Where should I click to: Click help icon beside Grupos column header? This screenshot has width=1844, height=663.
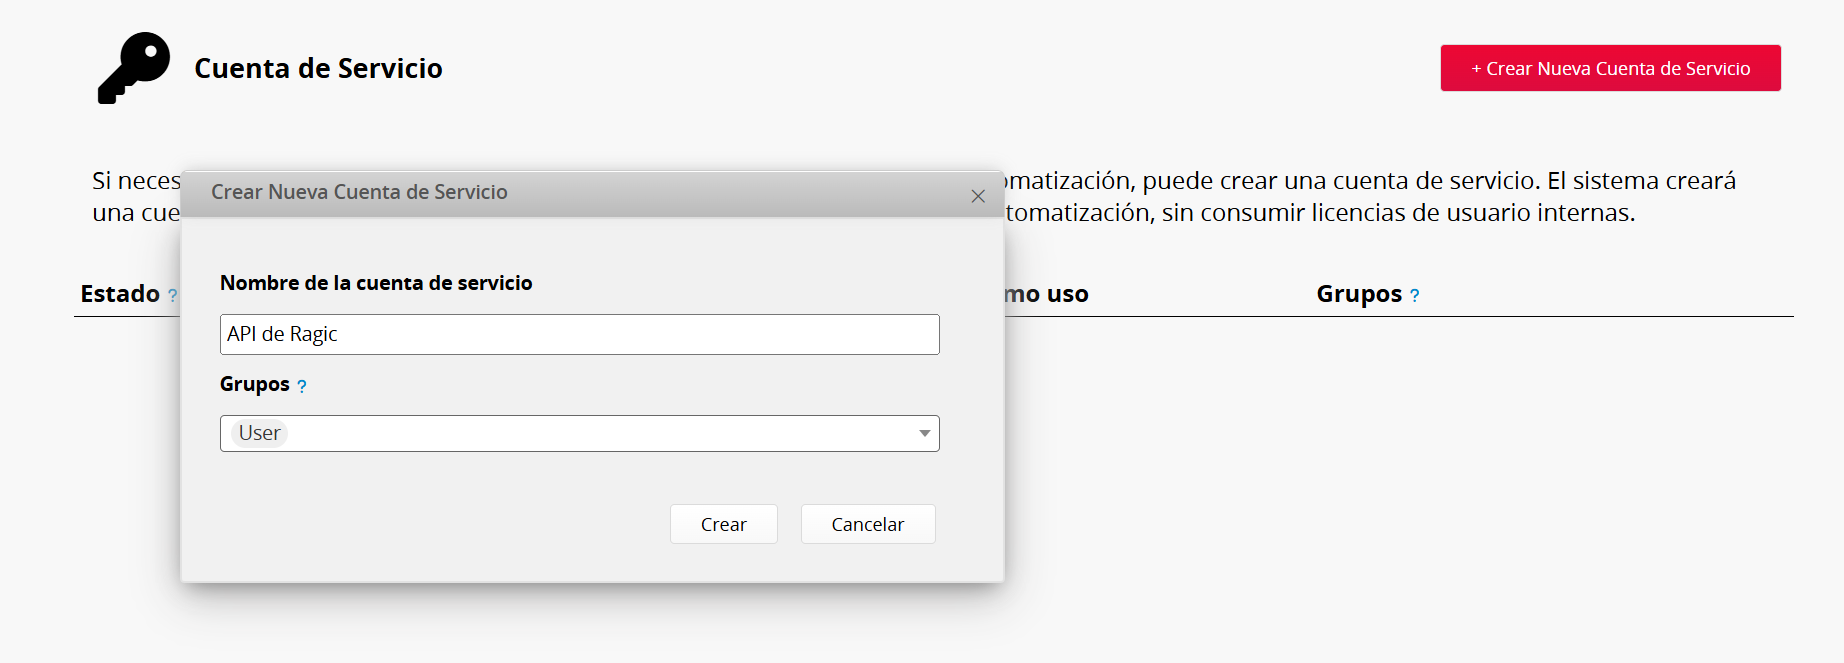pos(1414,296)
